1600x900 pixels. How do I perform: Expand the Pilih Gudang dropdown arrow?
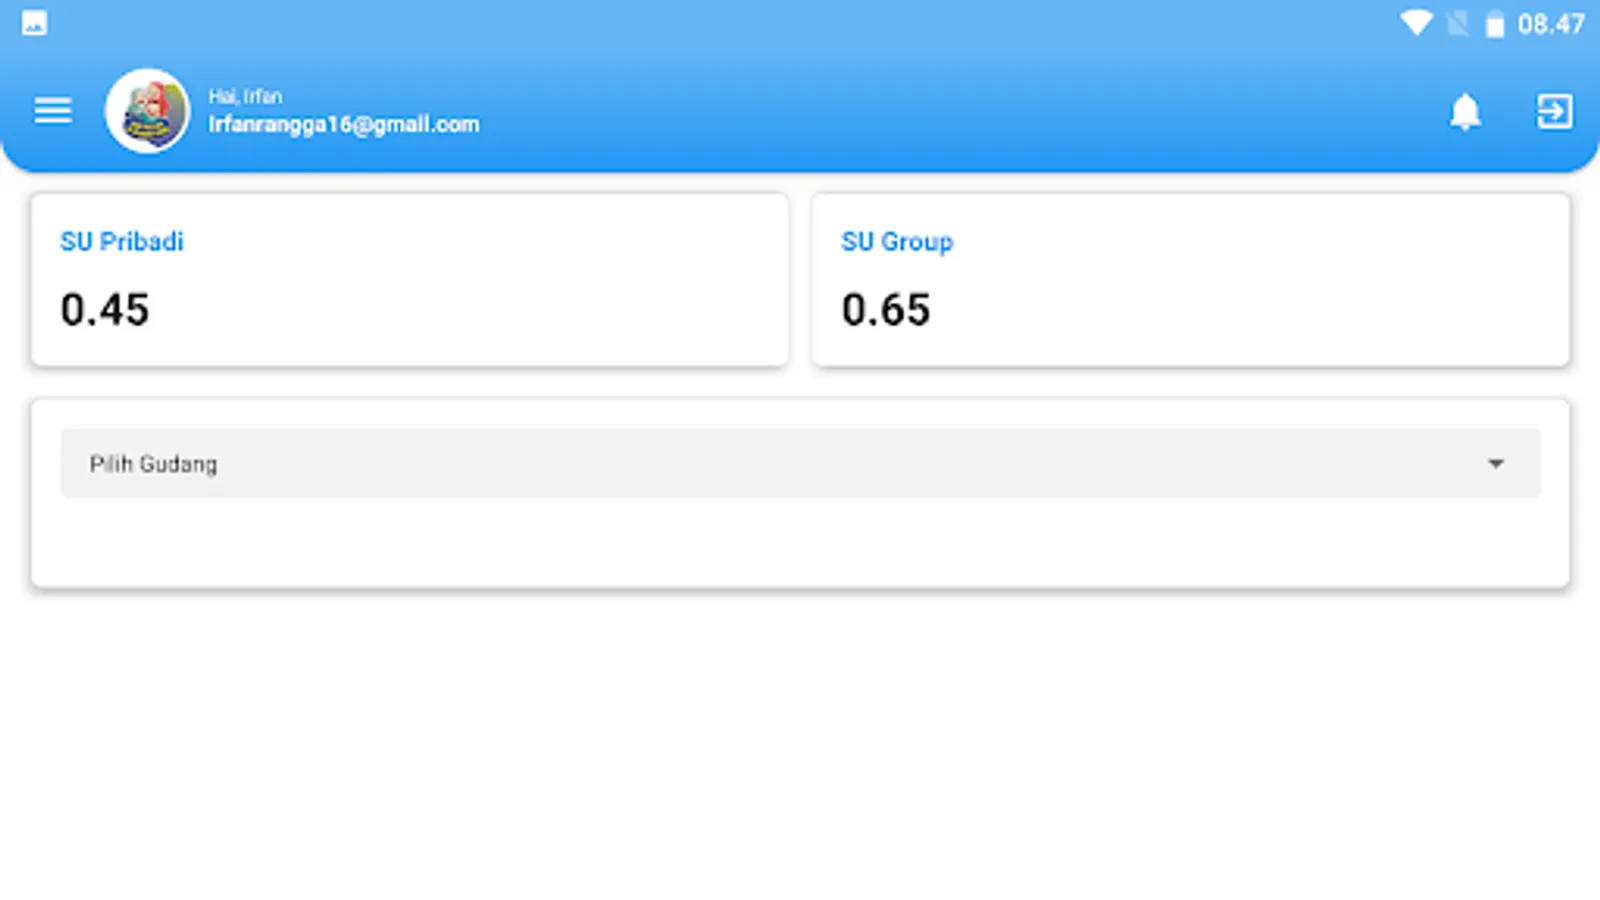(1495, 463)
